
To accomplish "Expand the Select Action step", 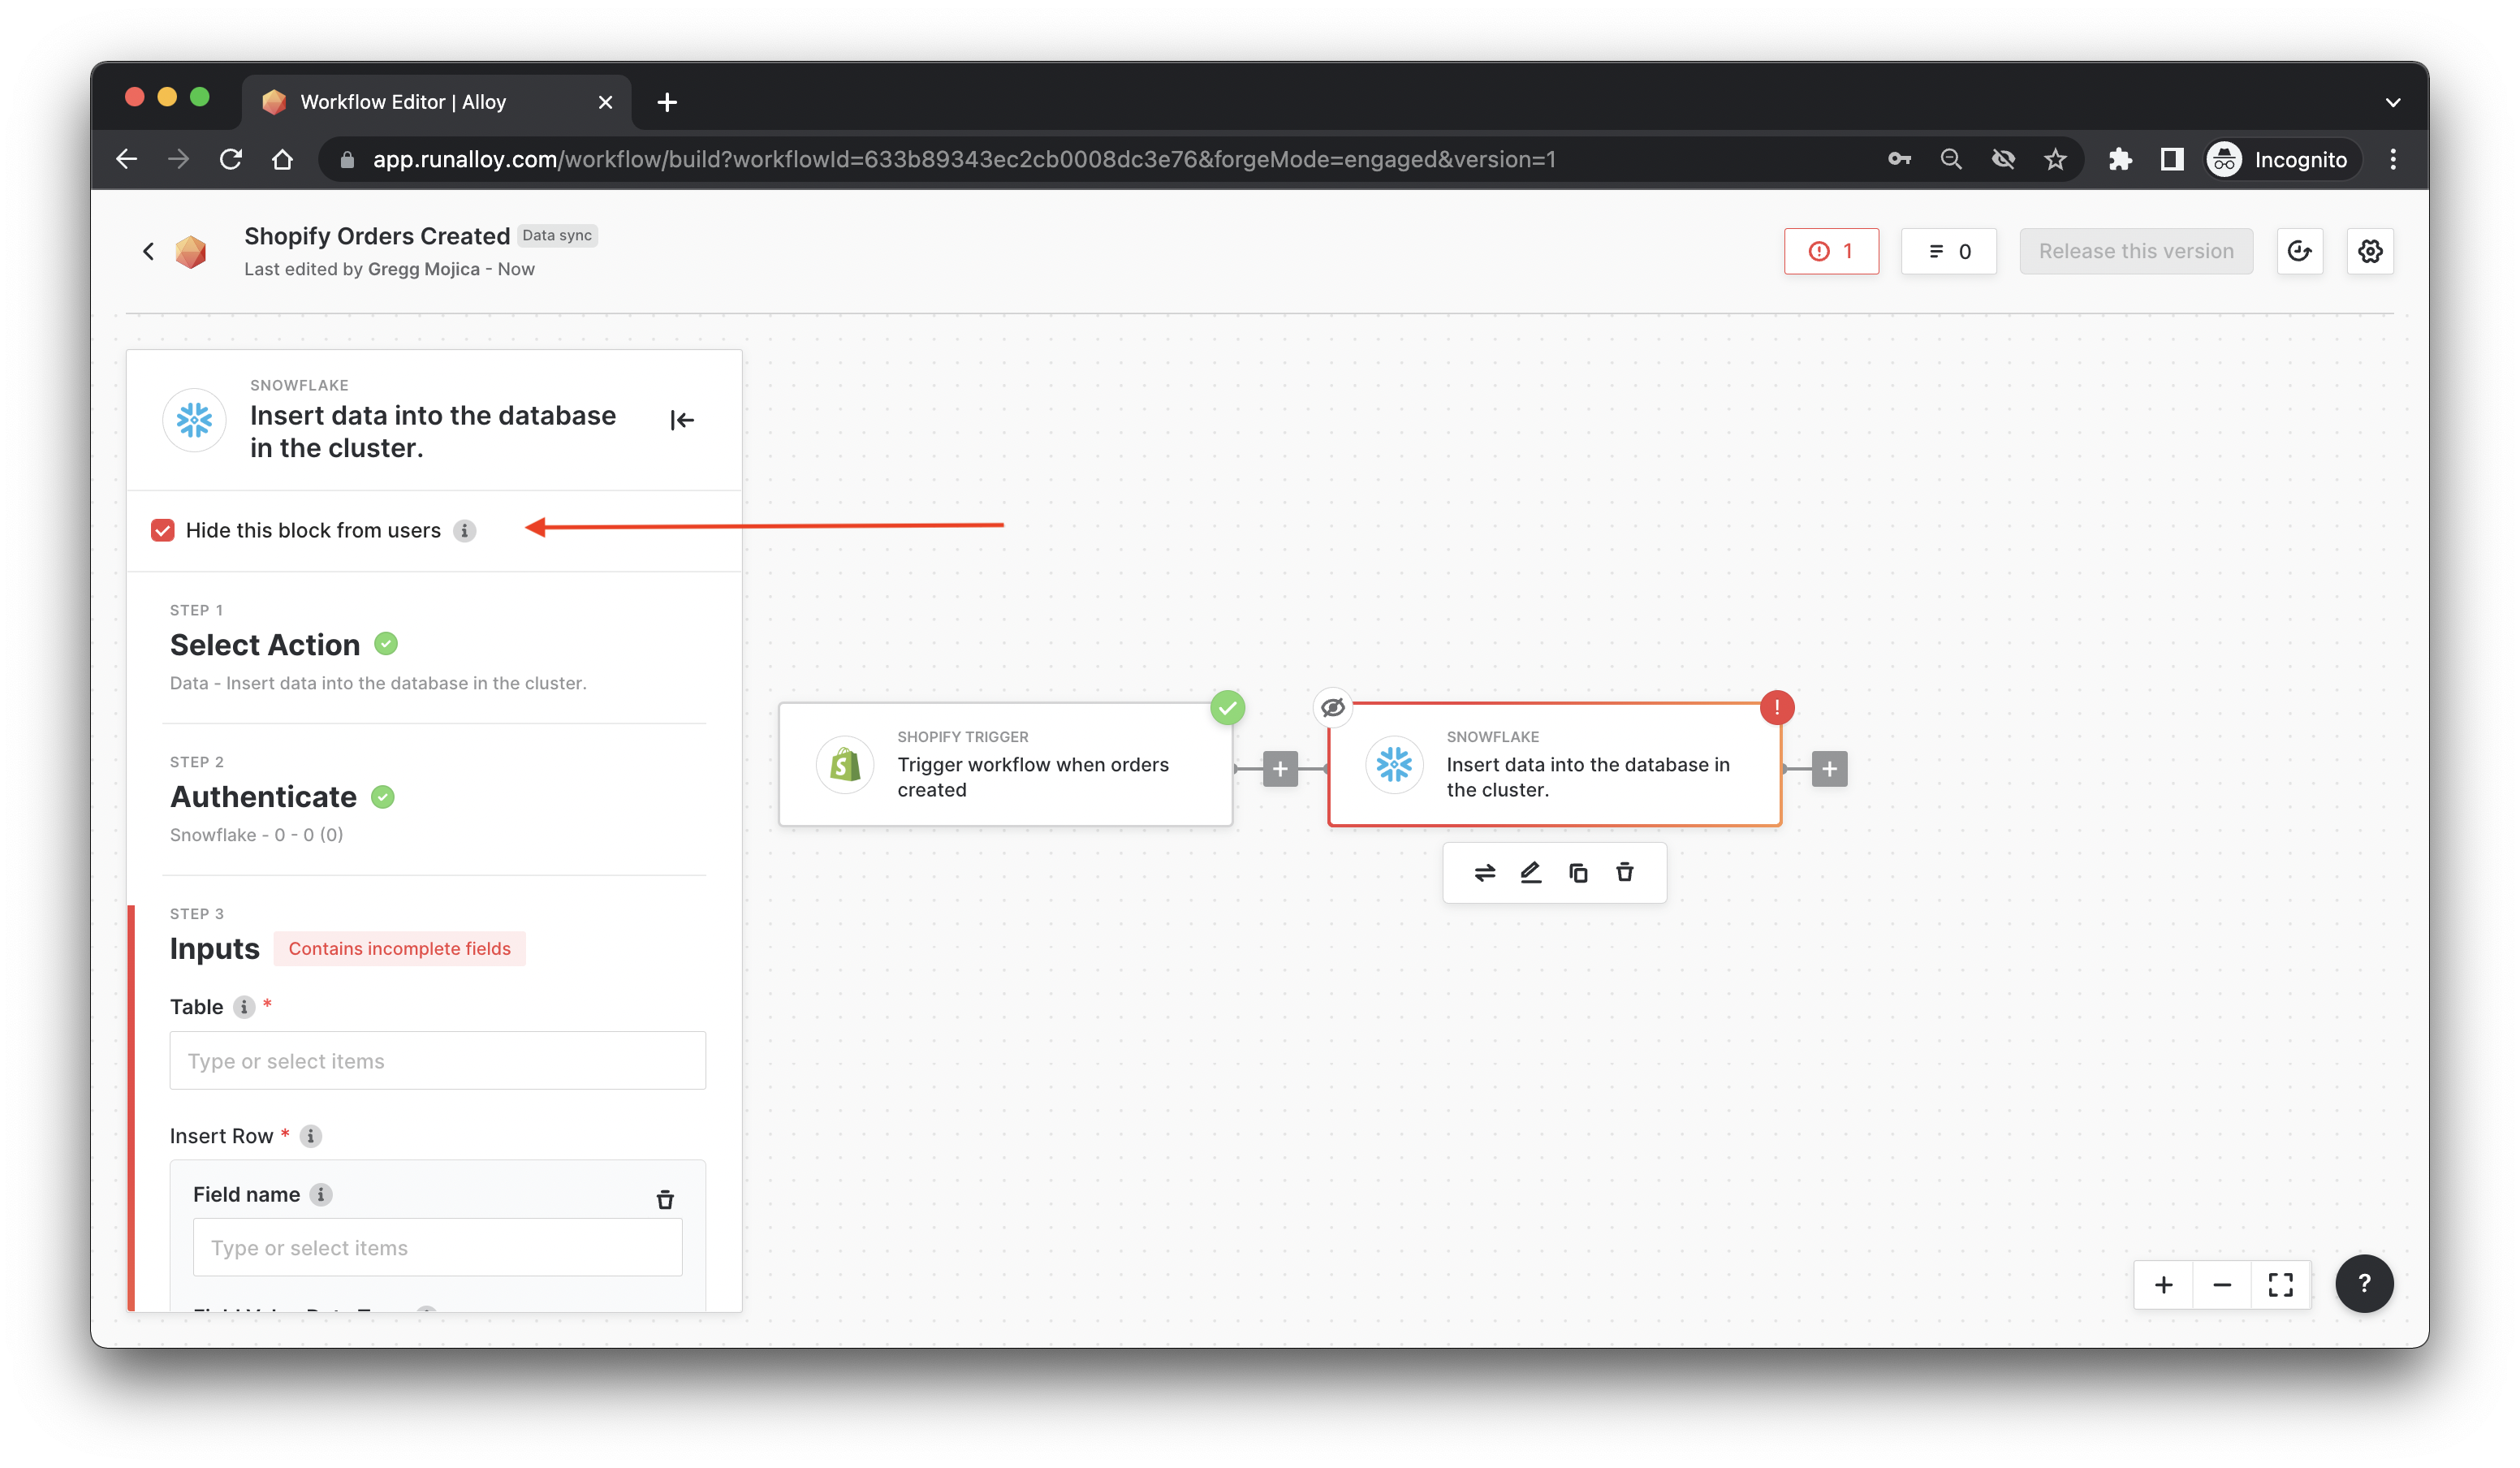I will pos(265,645).
